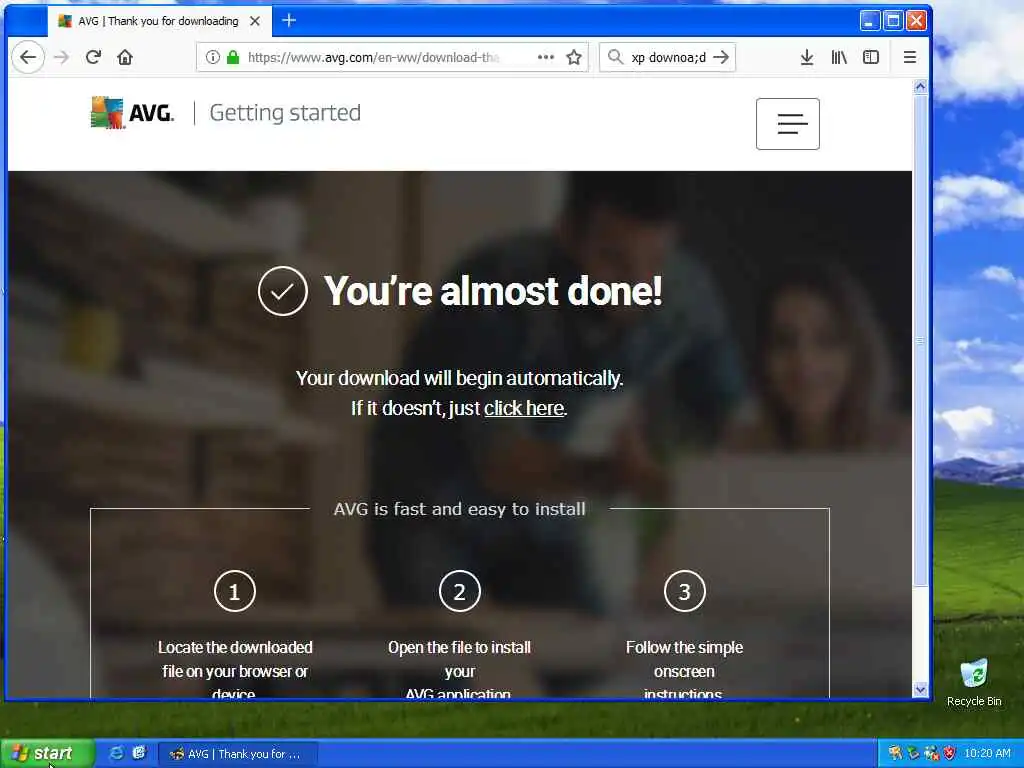Click the 10:20 AM taskbar clock
1024x768 pixels.
987,754
